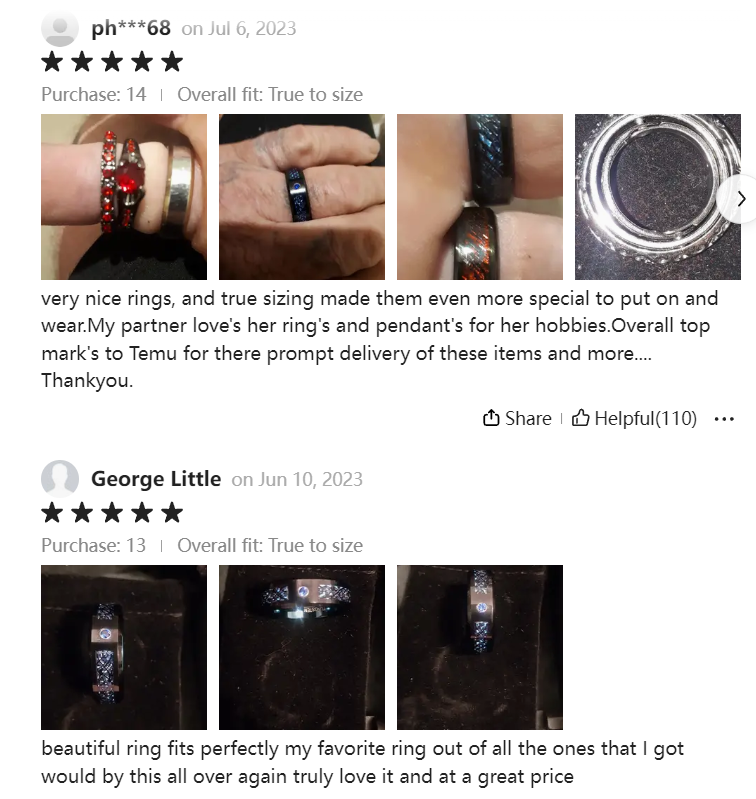Open silver ring on dark background photo

(x=658, y=197)
